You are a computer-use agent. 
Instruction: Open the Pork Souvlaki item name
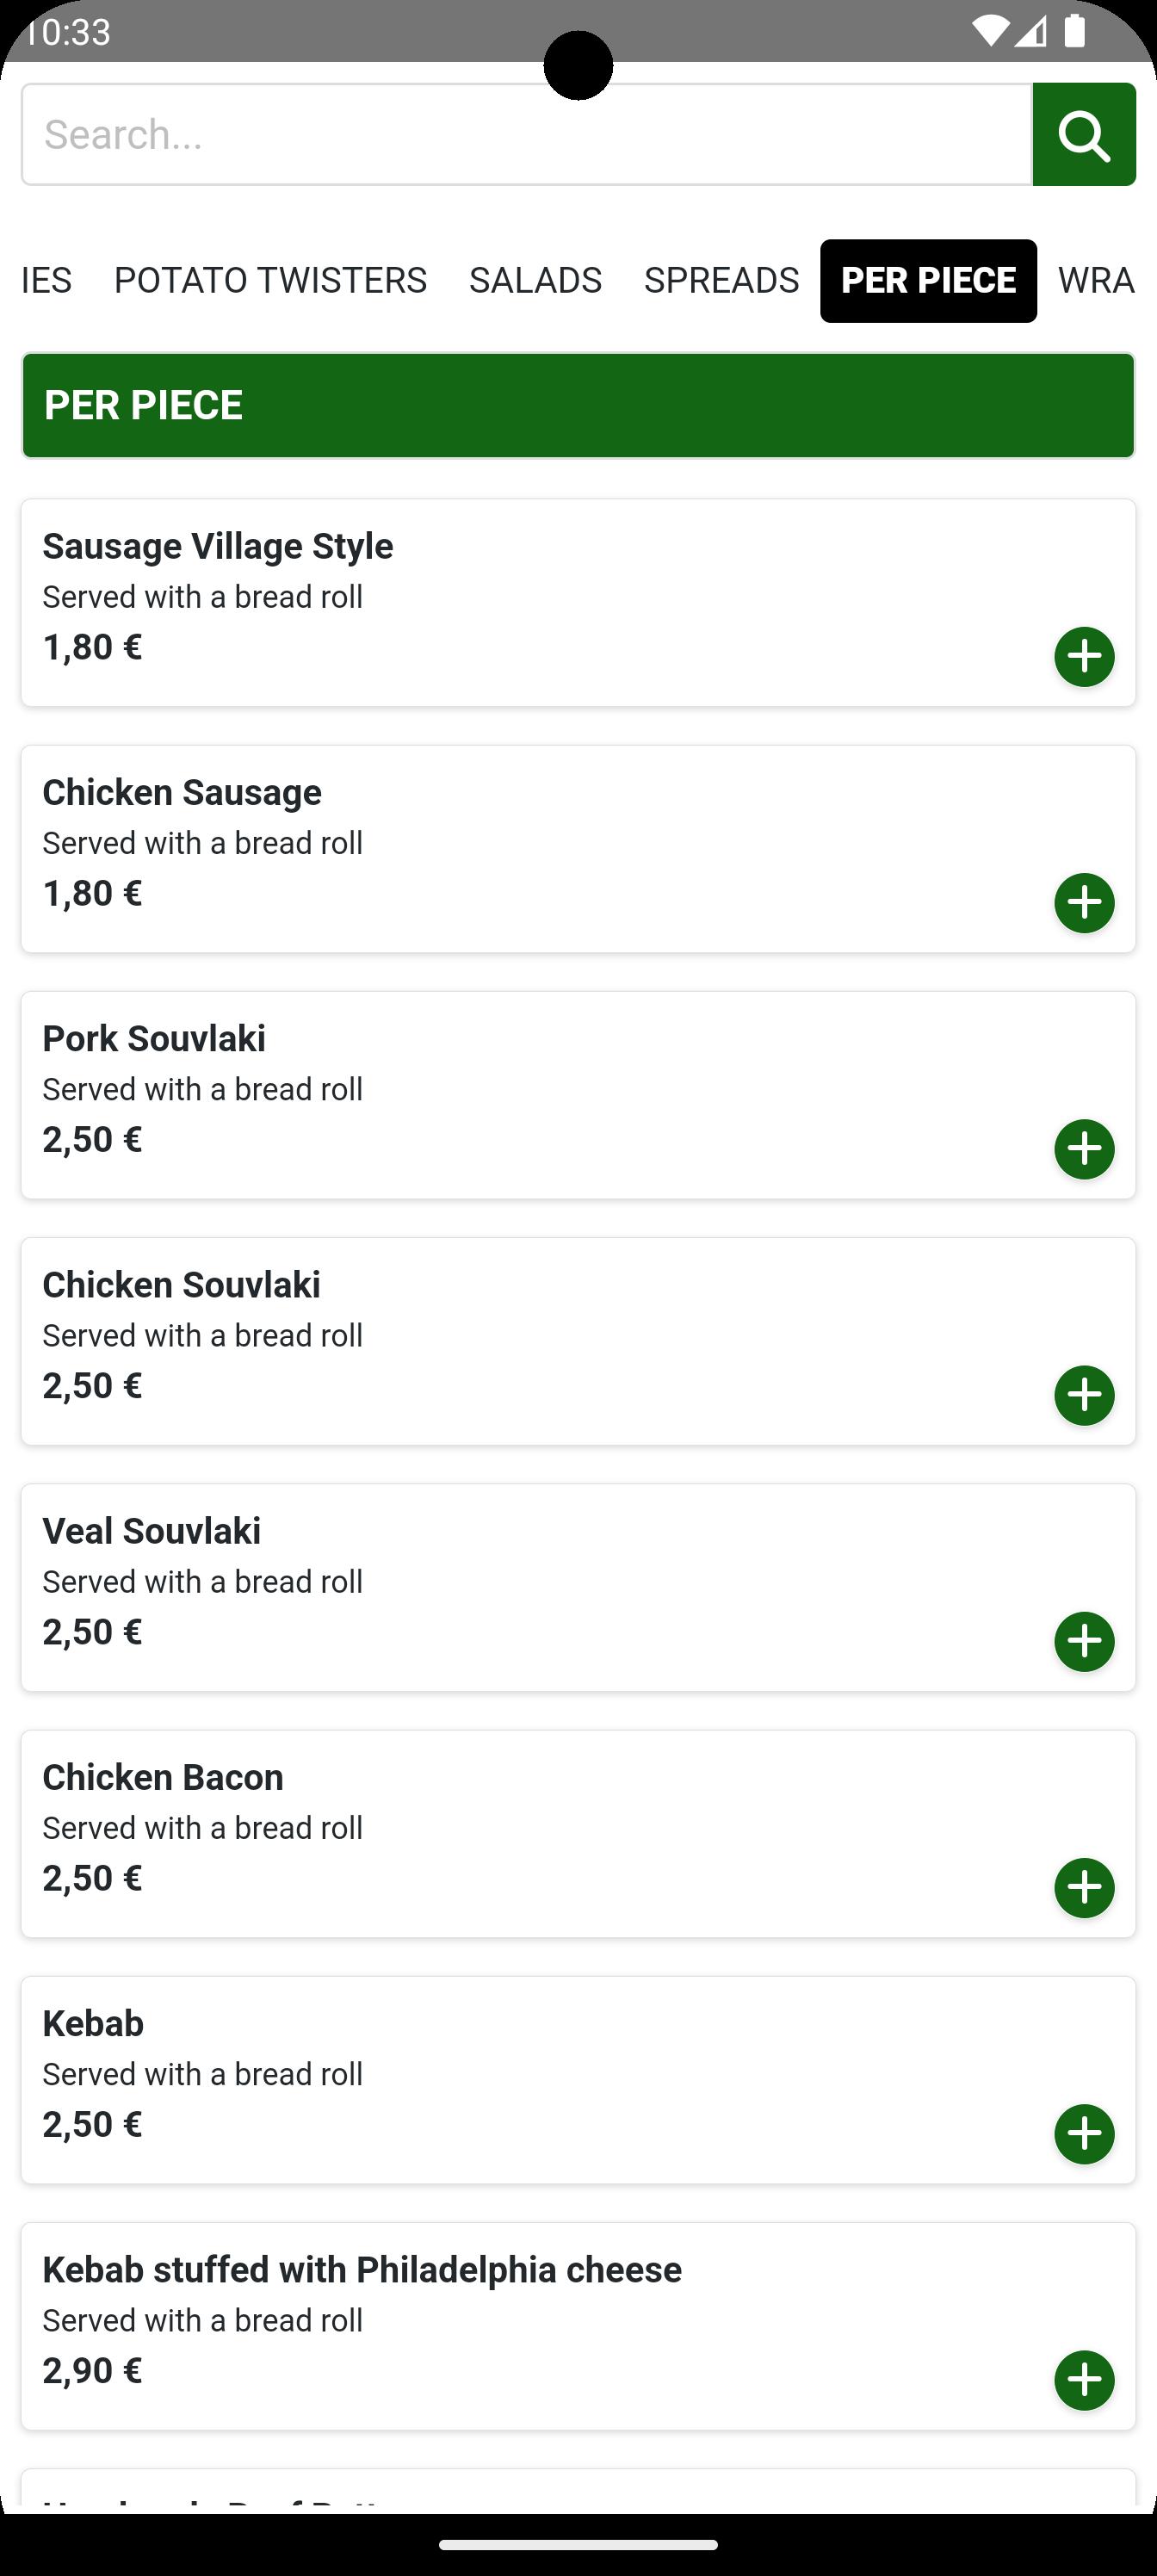[x=154, y=1038]
